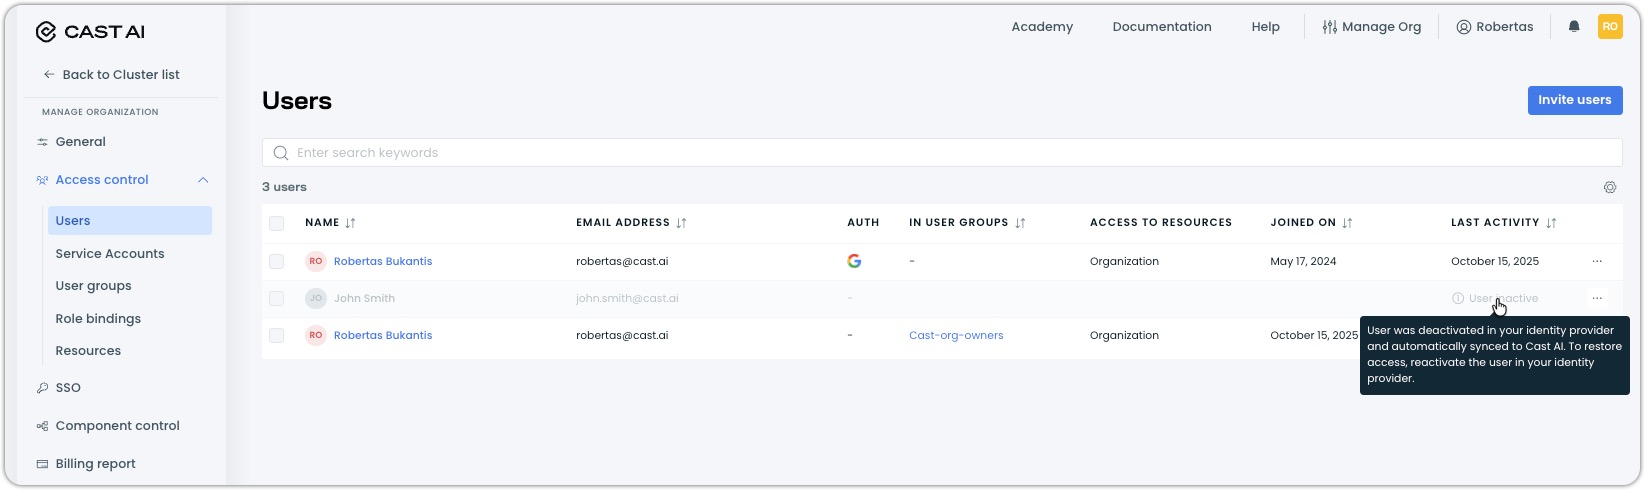Click John Smith's JO avatar

tap(316, 298)
